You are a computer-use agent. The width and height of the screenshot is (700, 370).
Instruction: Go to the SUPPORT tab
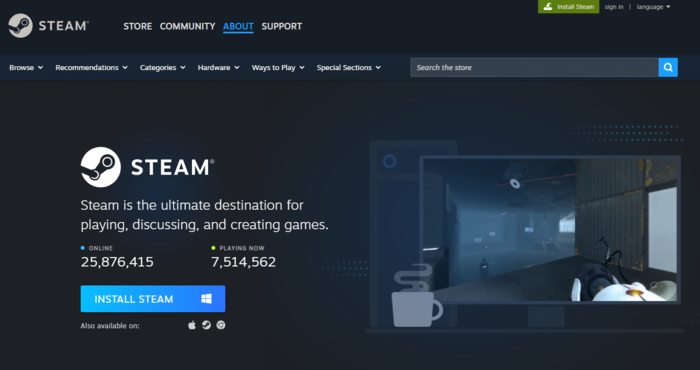(x=282, y=26)
